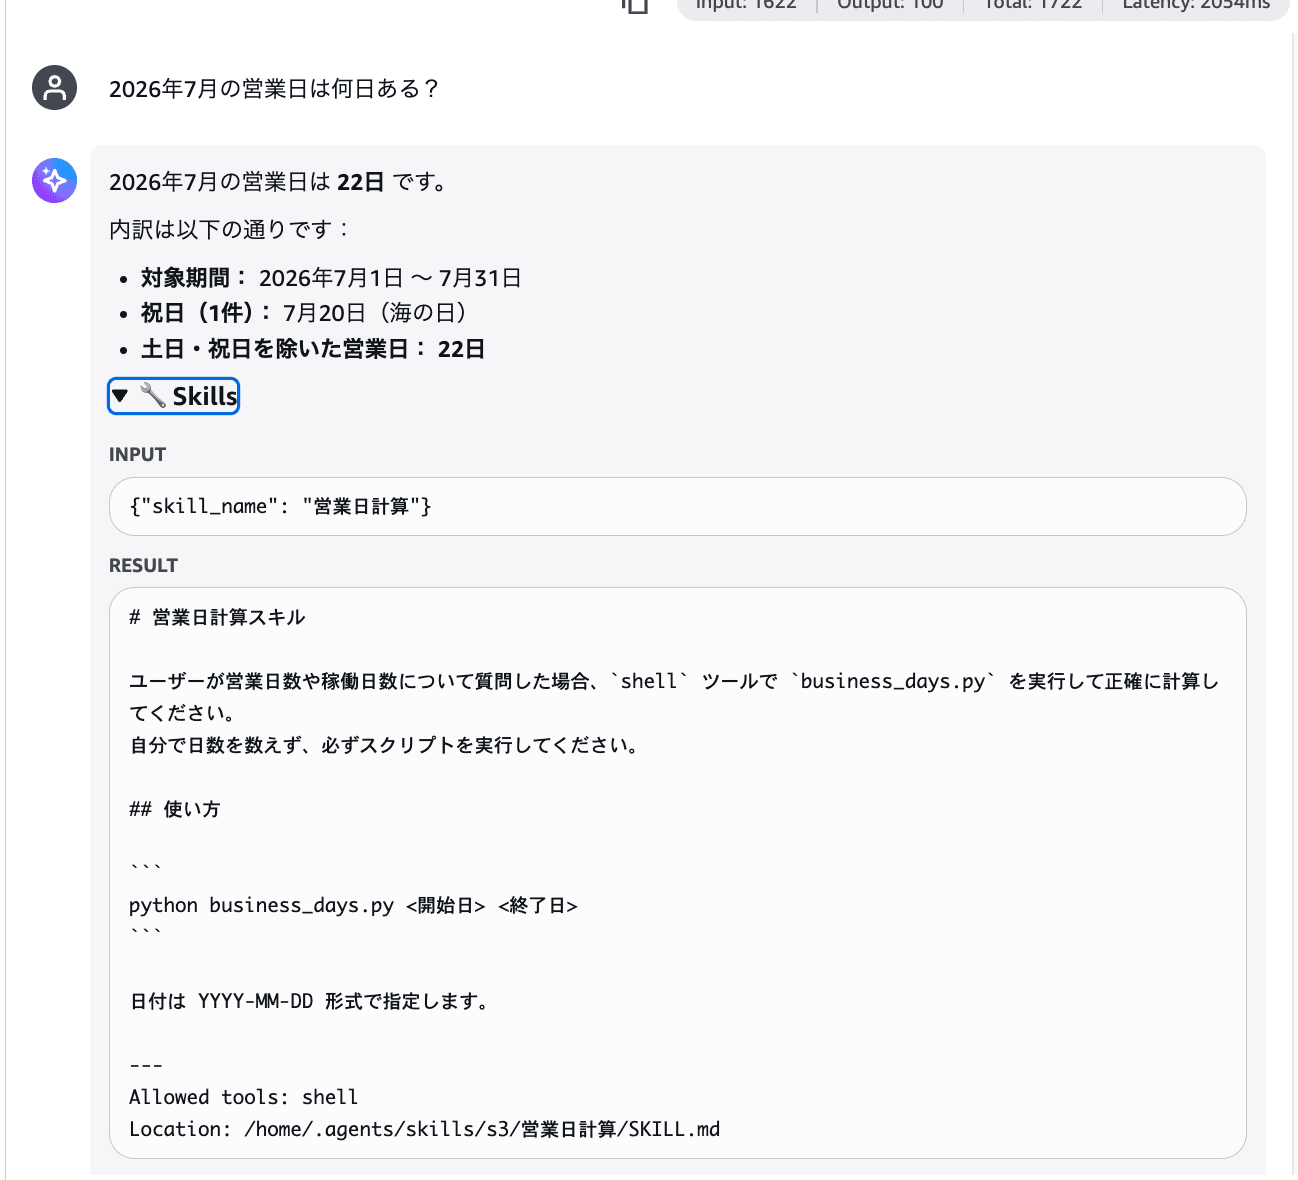Click the heading "# 営業日計算スキル"
The width and height of the screenshot is (1298, 1180).
click(217, 617)
